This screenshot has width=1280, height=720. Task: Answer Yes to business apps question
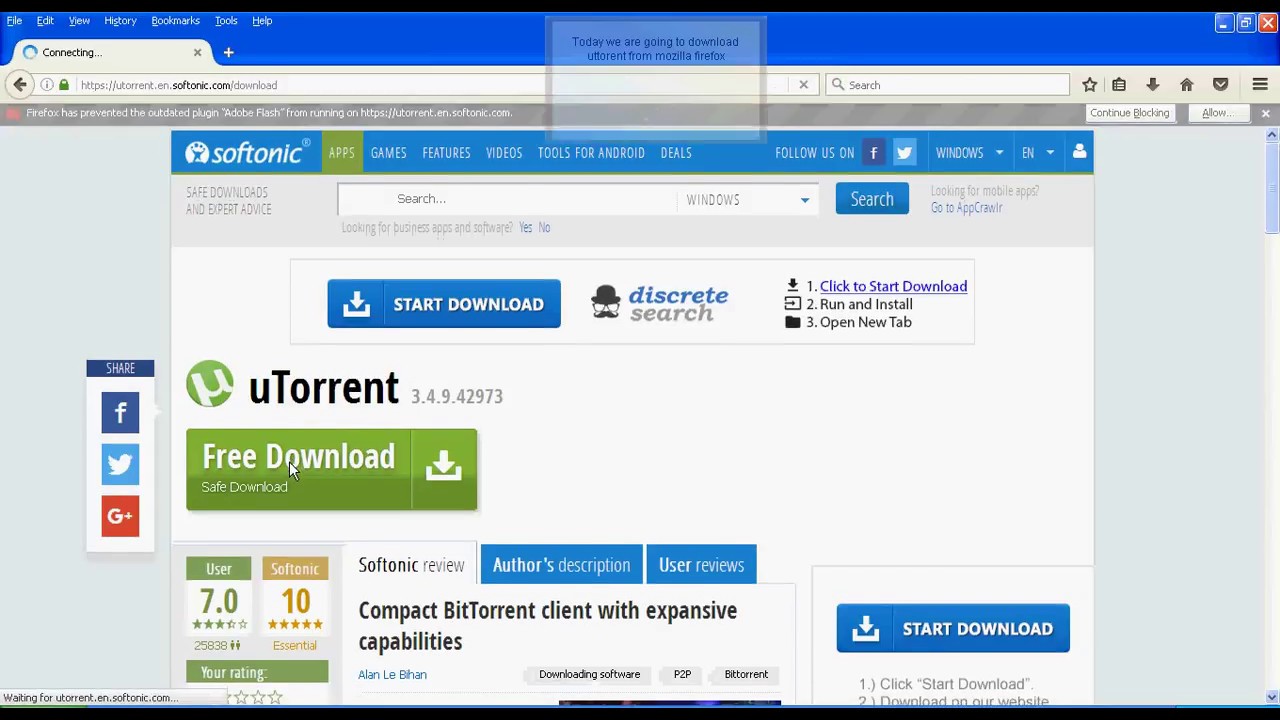(525, 228)
